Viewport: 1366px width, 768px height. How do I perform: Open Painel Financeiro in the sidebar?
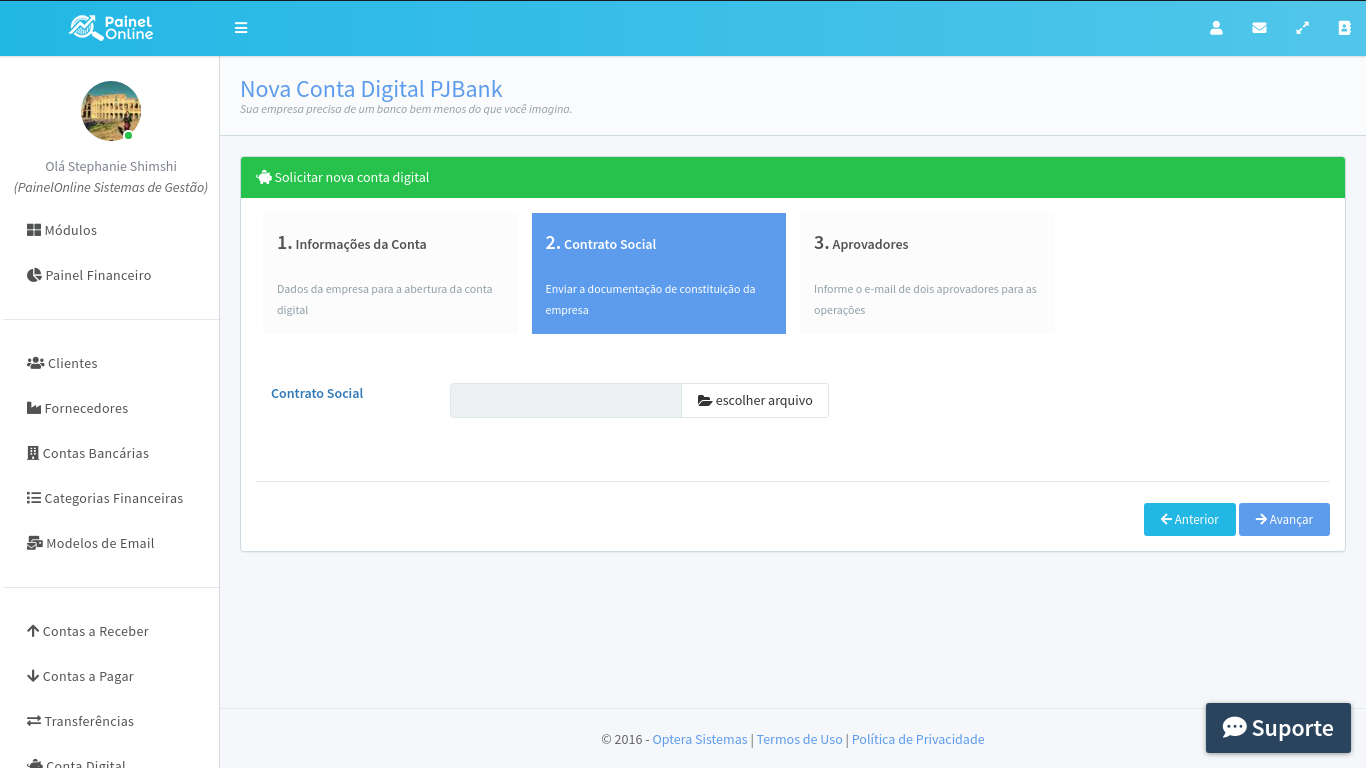tap(89, 275)
